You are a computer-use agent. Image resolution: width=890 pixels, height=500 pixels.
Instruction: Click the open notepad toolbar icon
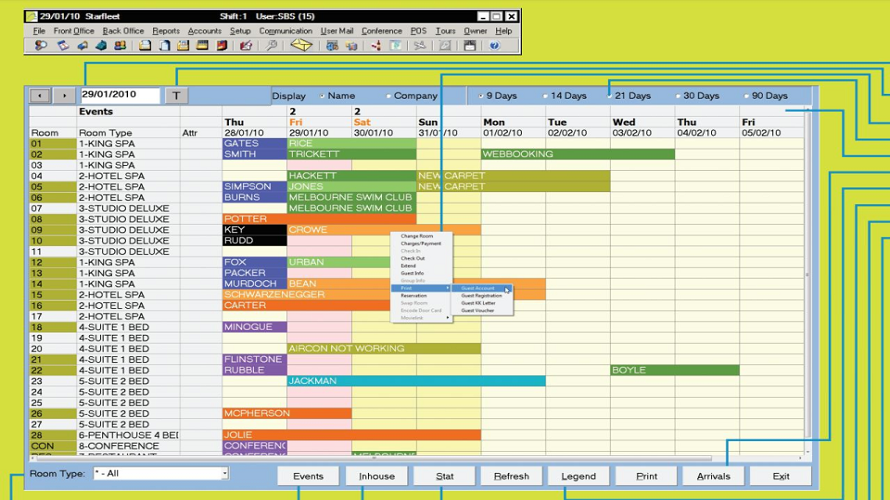145,46
